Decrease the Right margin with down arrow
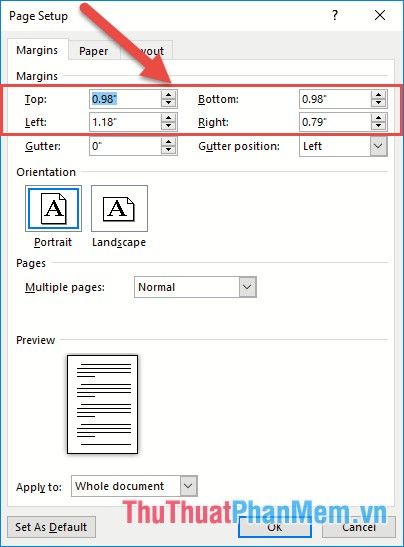This screenshot has width=404, height=547. point(379,126)
